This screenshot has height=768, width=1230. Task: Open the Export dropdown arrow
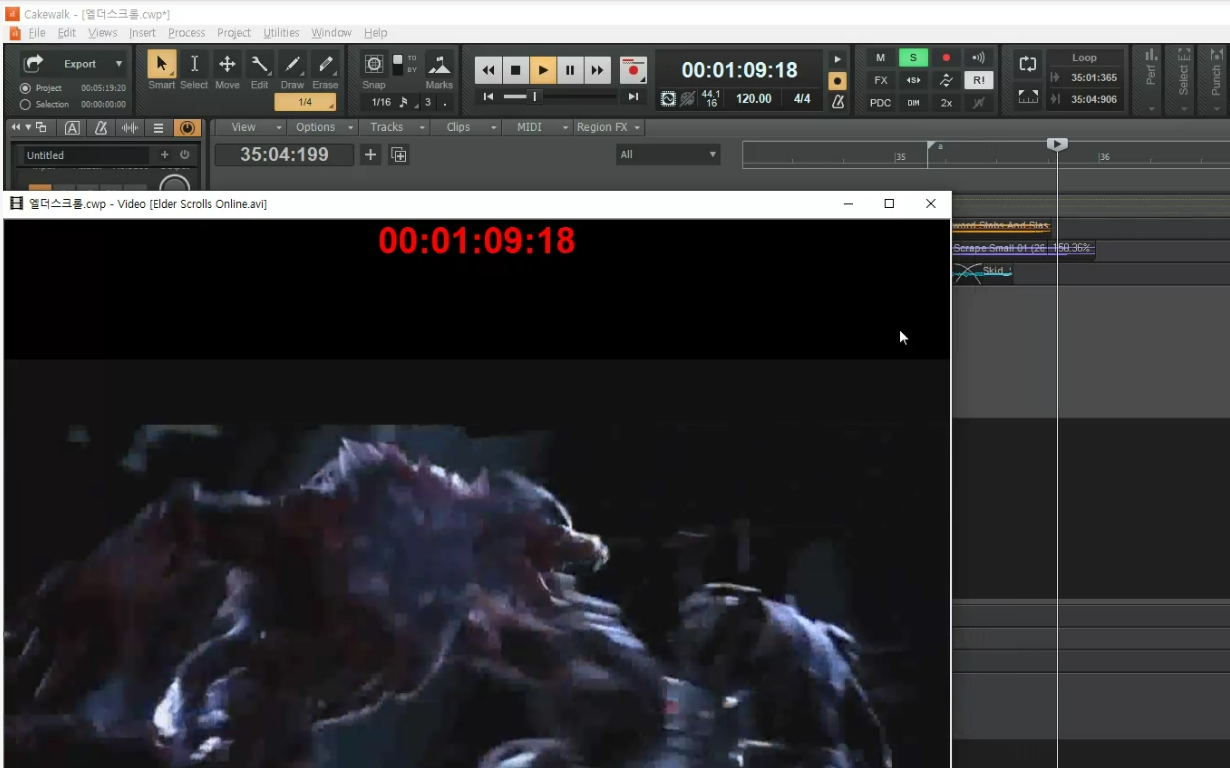click(x=119, y=64)
